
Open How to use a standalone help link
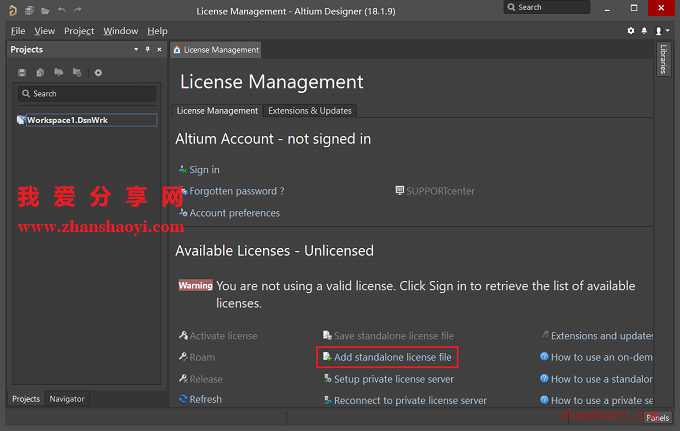click(x=602, y=379)
